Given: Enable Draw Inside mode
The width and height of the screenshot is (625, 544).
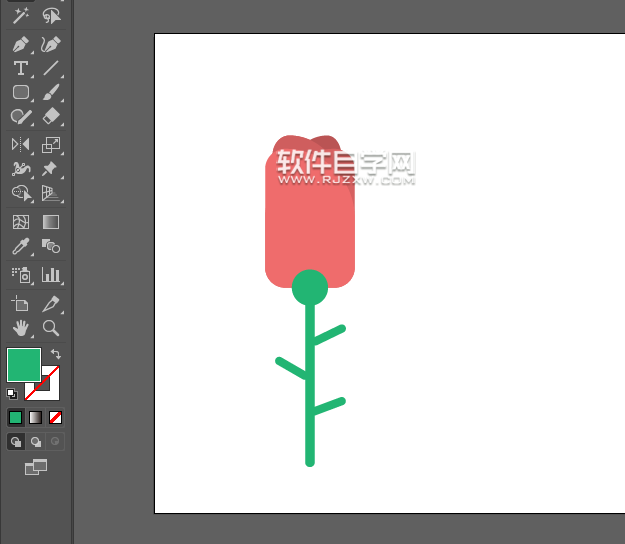Looking at the screenshot, I should click(x=55, y=442).
